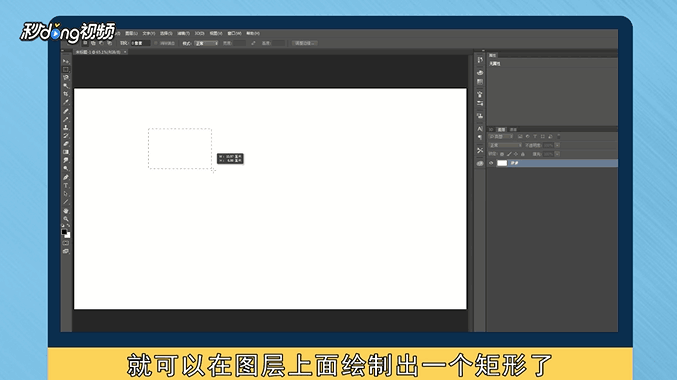Toggle the Anti-alias checkbox

pyautogui.click(x=156, y=43)
